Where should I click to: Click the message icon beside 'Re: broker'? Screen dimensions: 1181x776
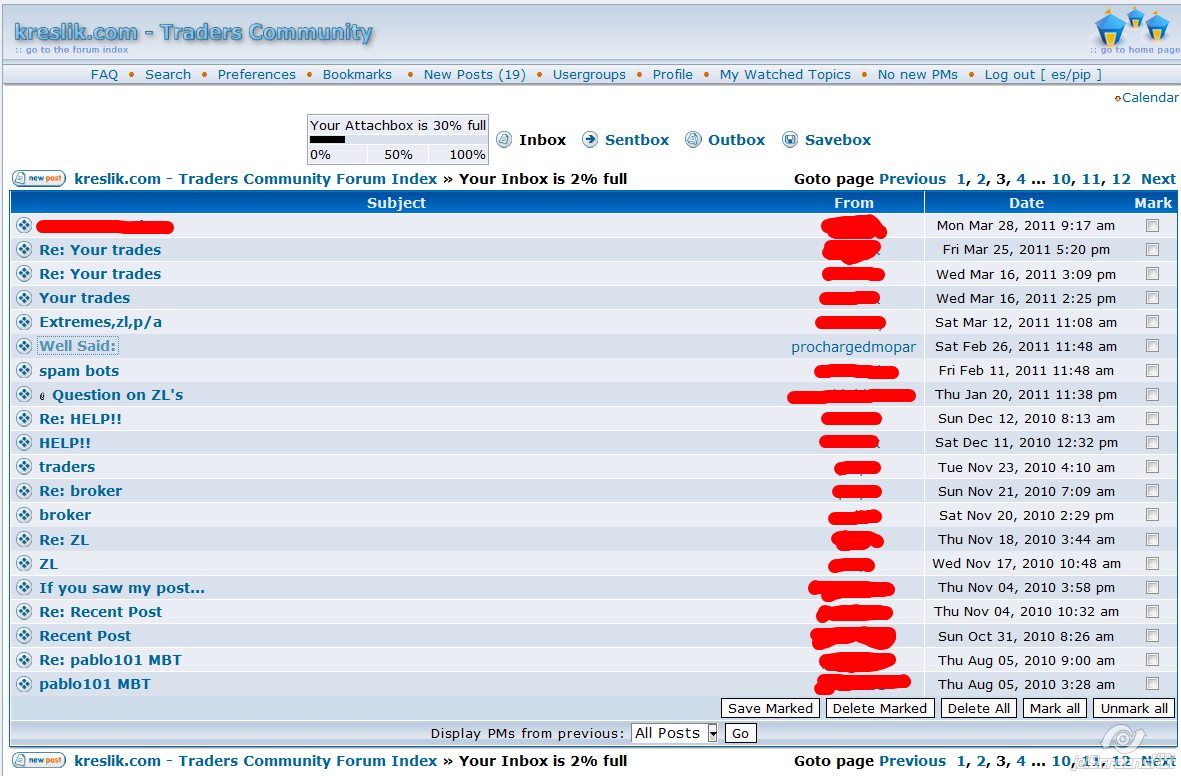click(x=24, y=490)
